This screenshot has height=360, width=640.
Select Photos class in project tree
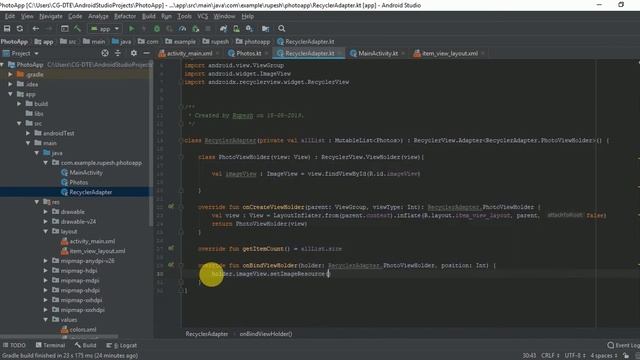click(78, 182)
